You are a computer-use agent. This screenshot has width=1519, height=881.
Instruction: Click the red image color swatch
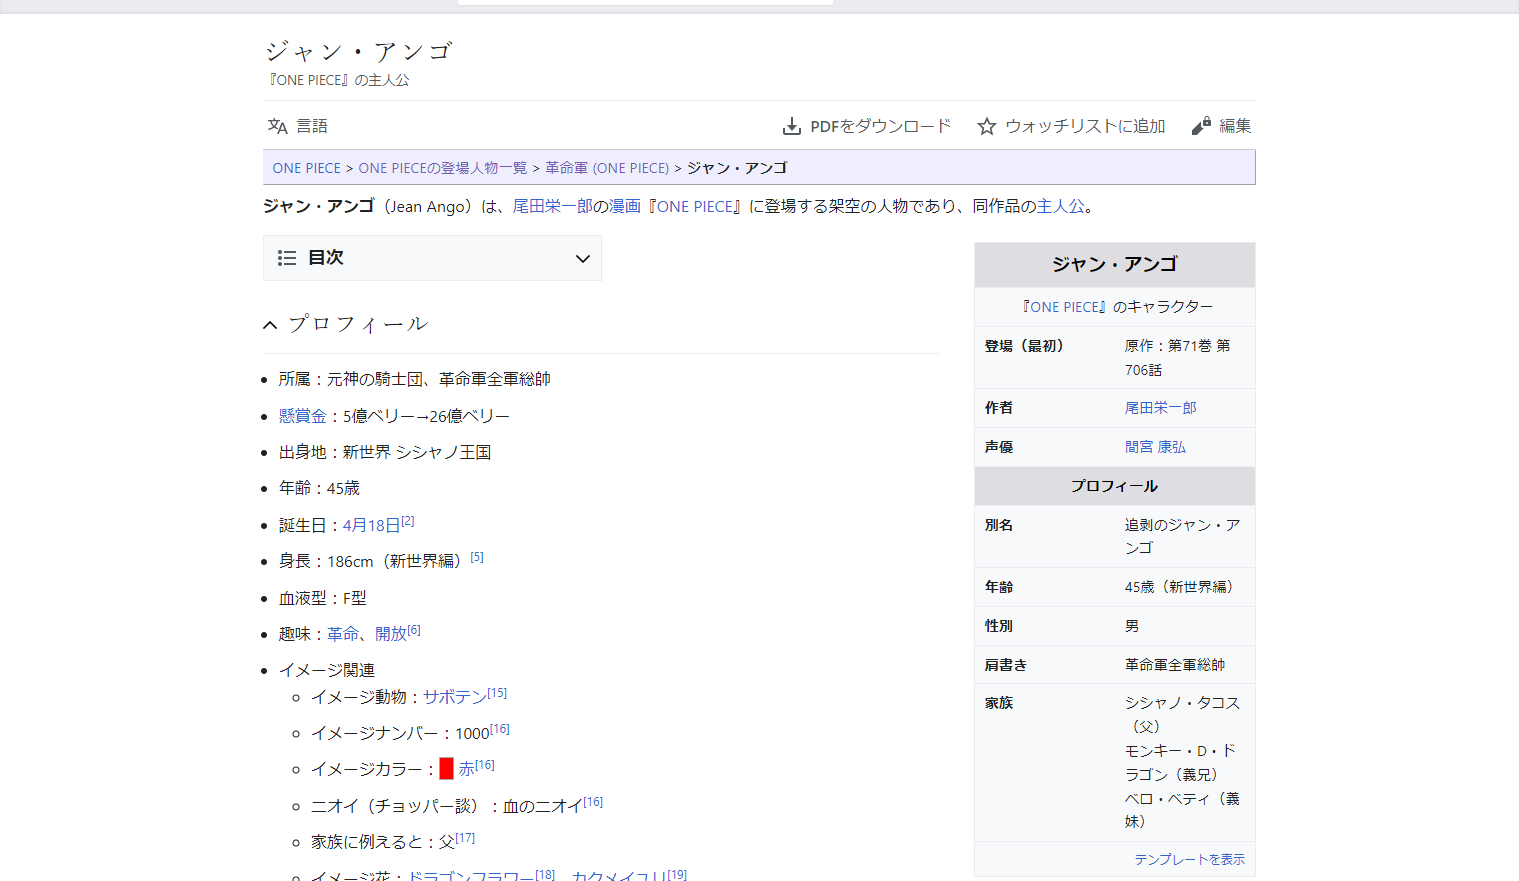pos(446,769)
